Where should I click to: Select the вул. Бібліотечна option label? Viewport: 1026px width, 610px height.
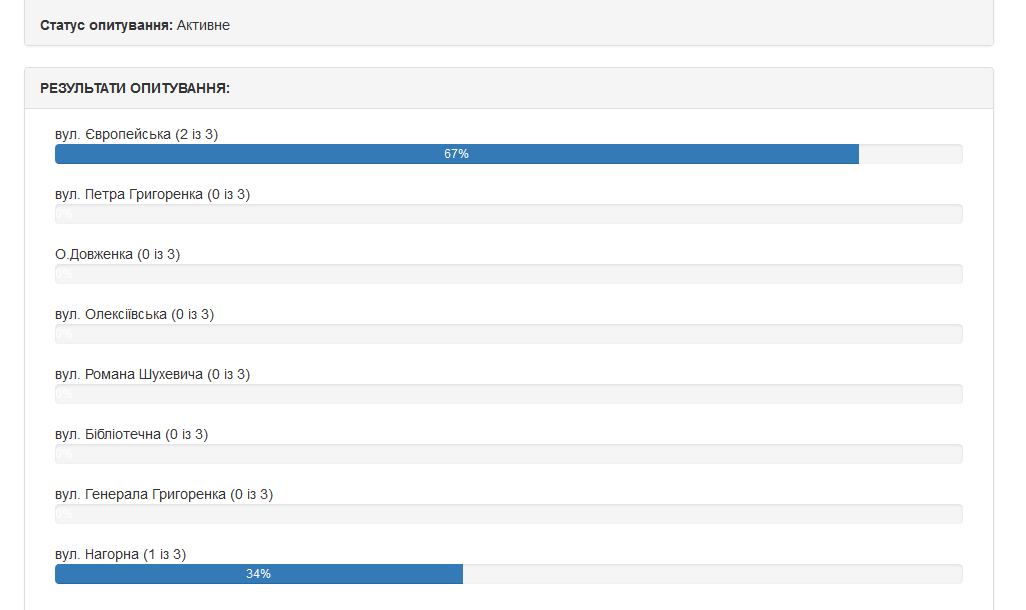131,434
